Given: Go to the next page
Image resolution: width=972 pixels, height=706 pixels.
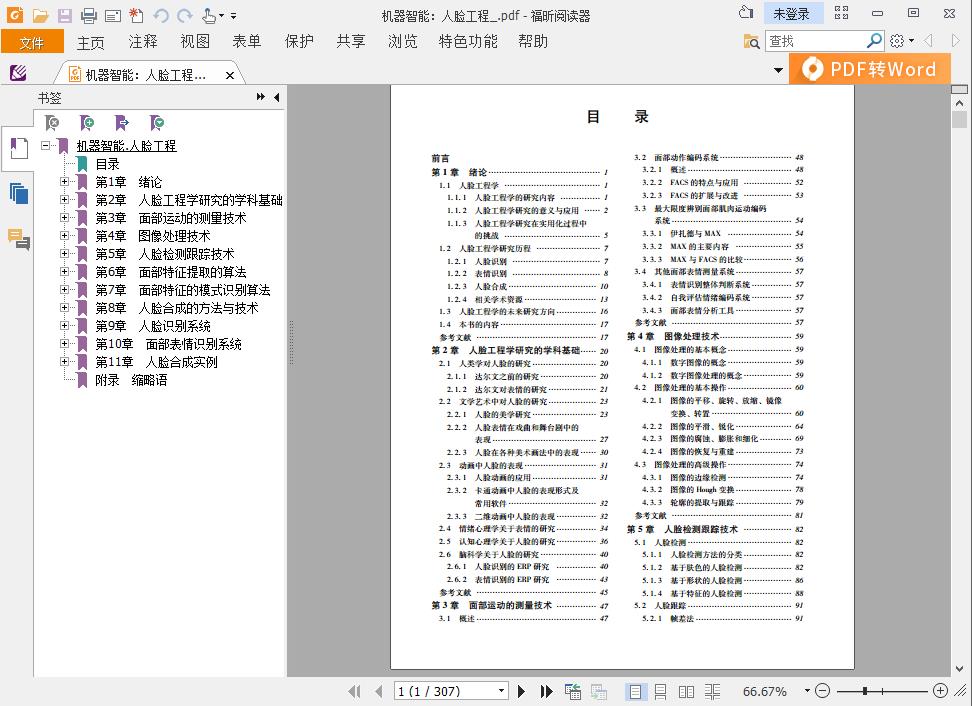Looking at the screenshot, I should pos(521,691).
